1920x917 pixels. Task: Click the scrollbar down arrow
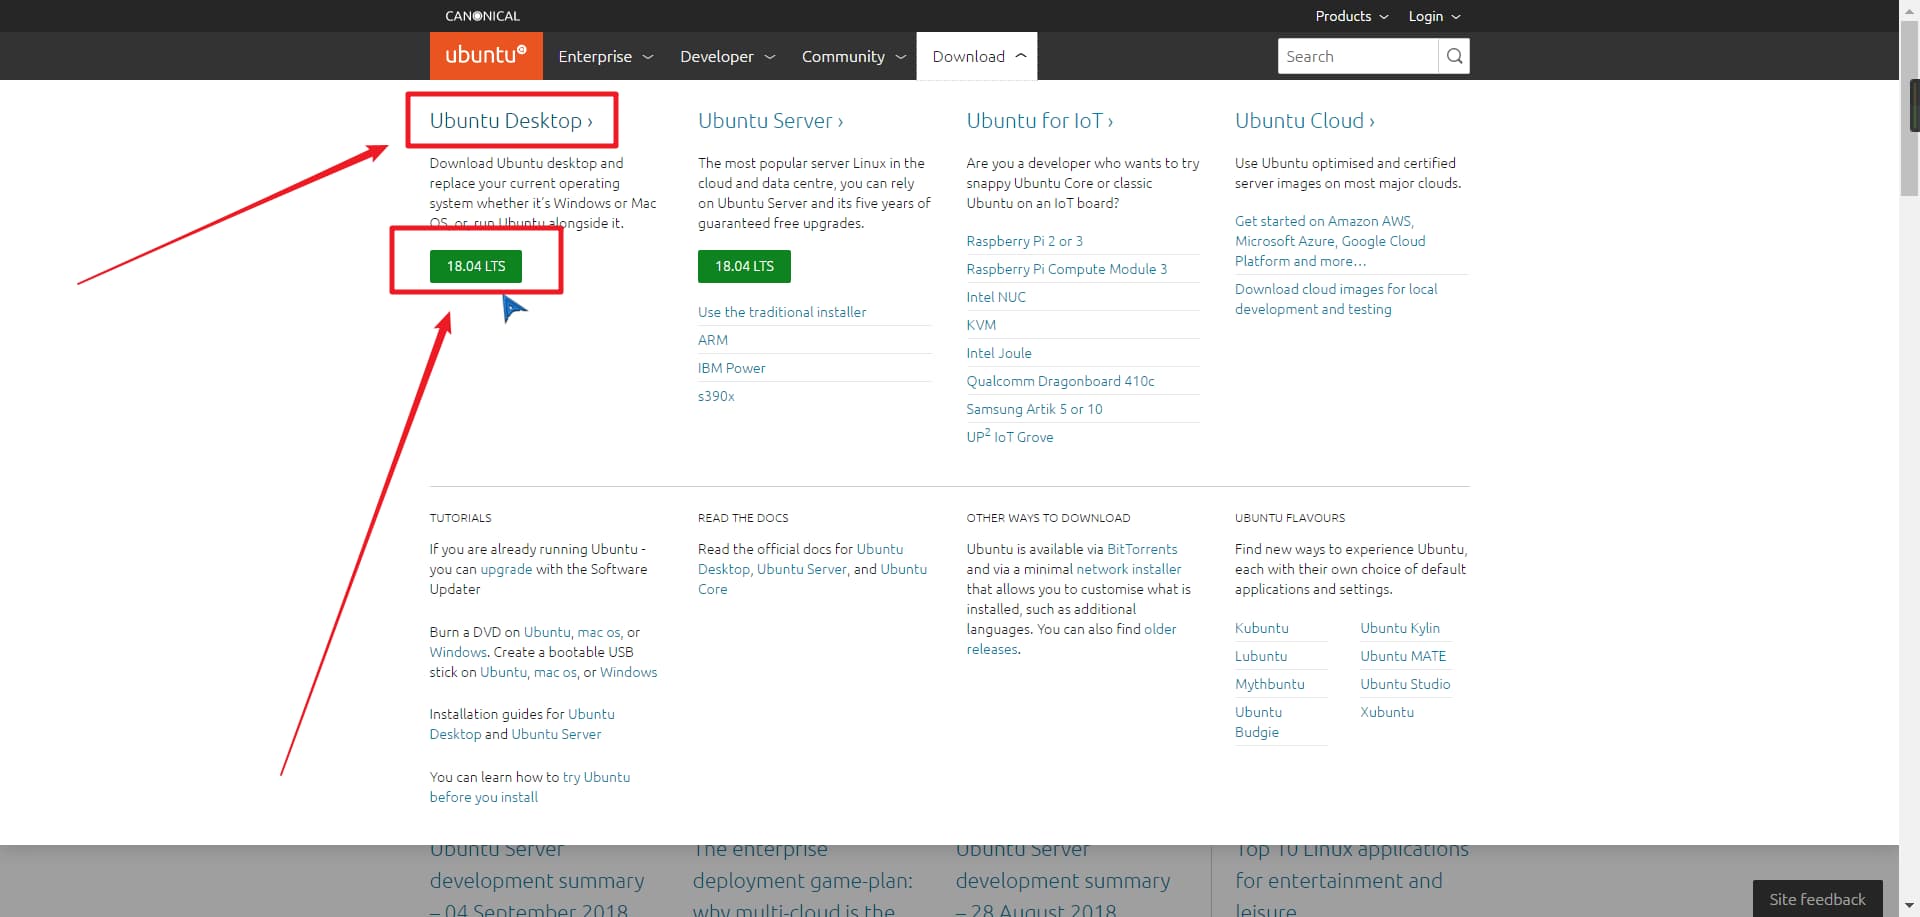[1909, 906]
